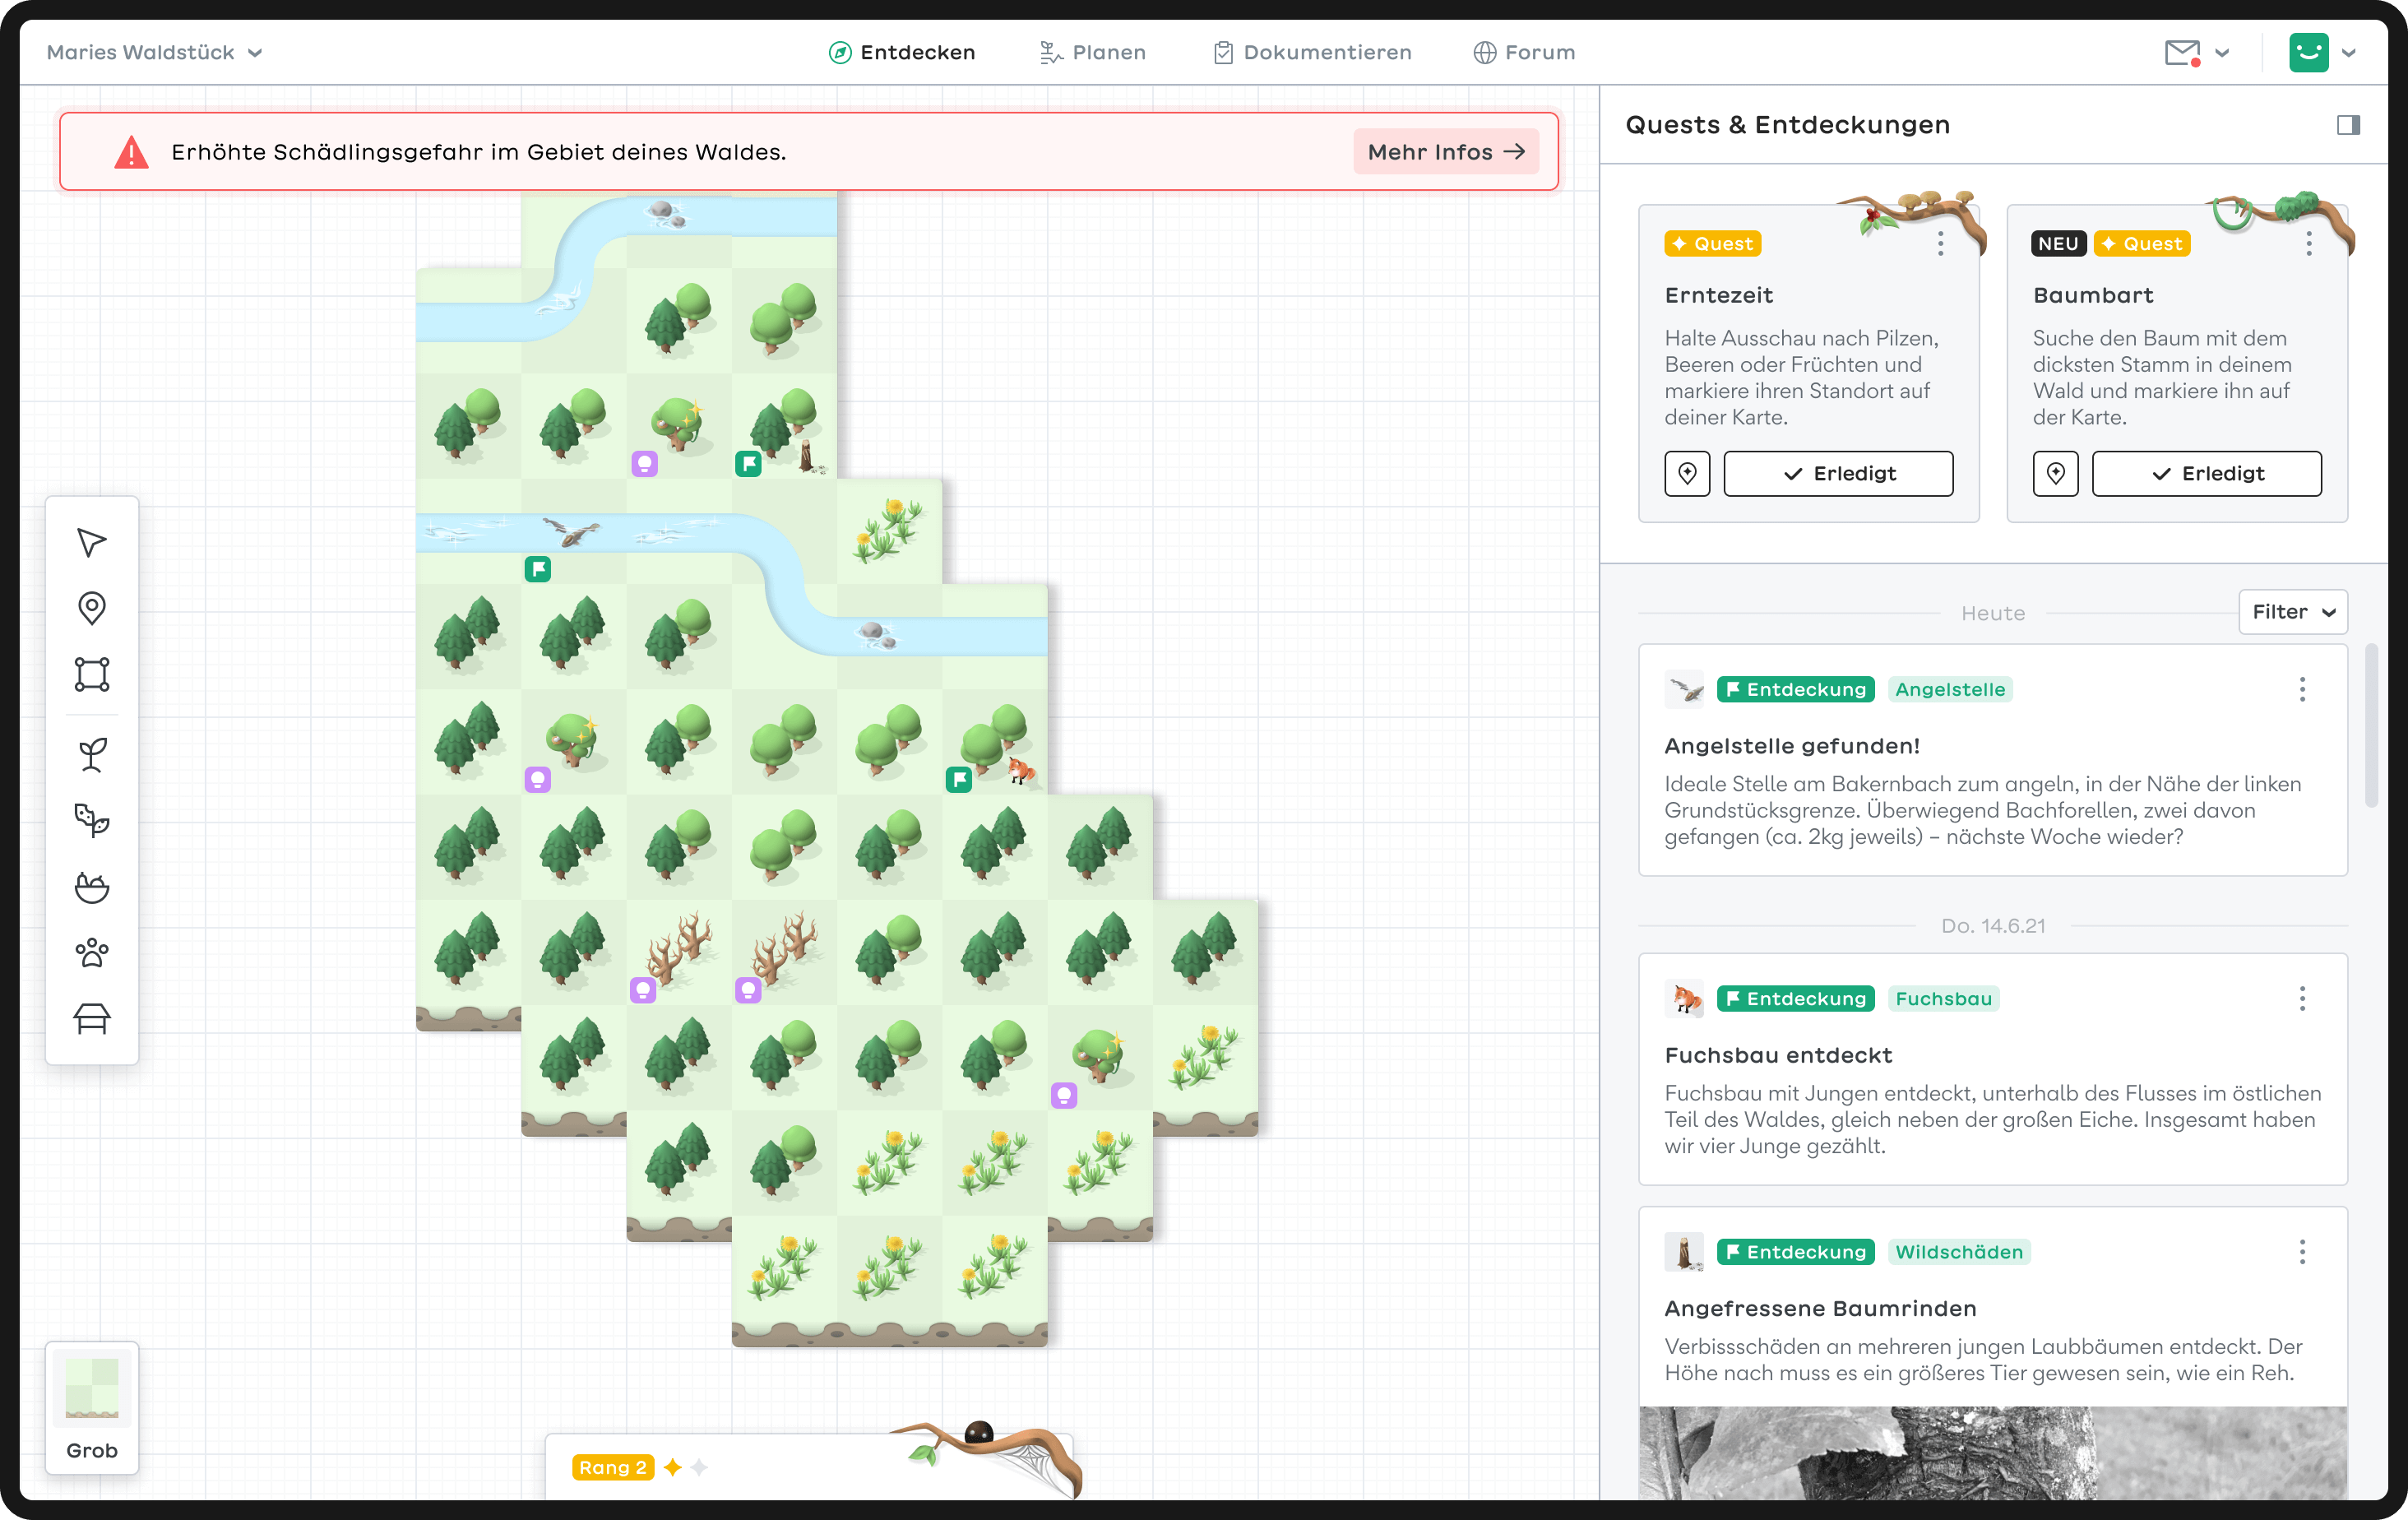
Task: Open the tree bark photo
Action: [x=1992, y=1452]
